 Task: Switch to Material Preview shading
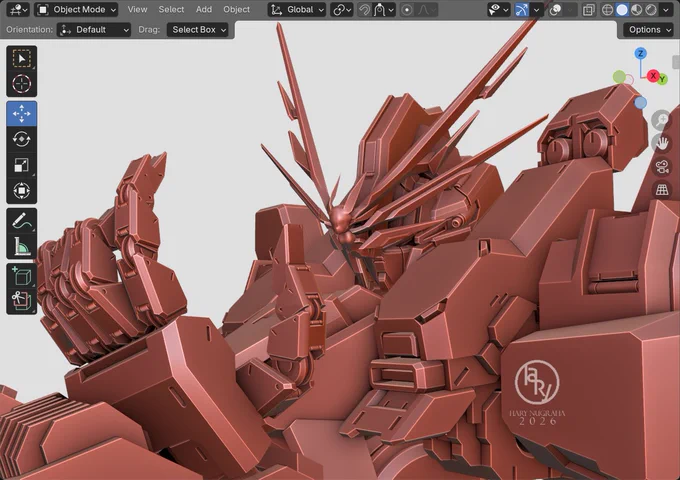coord(636,10)
